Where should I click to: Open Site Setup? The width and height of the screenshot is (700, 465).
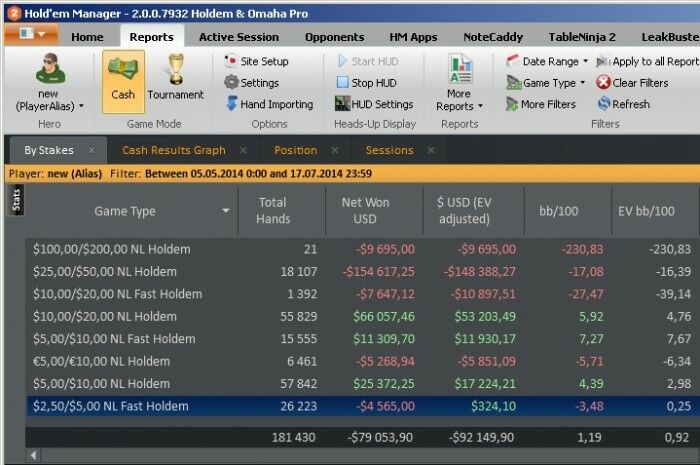coord(256,61)
